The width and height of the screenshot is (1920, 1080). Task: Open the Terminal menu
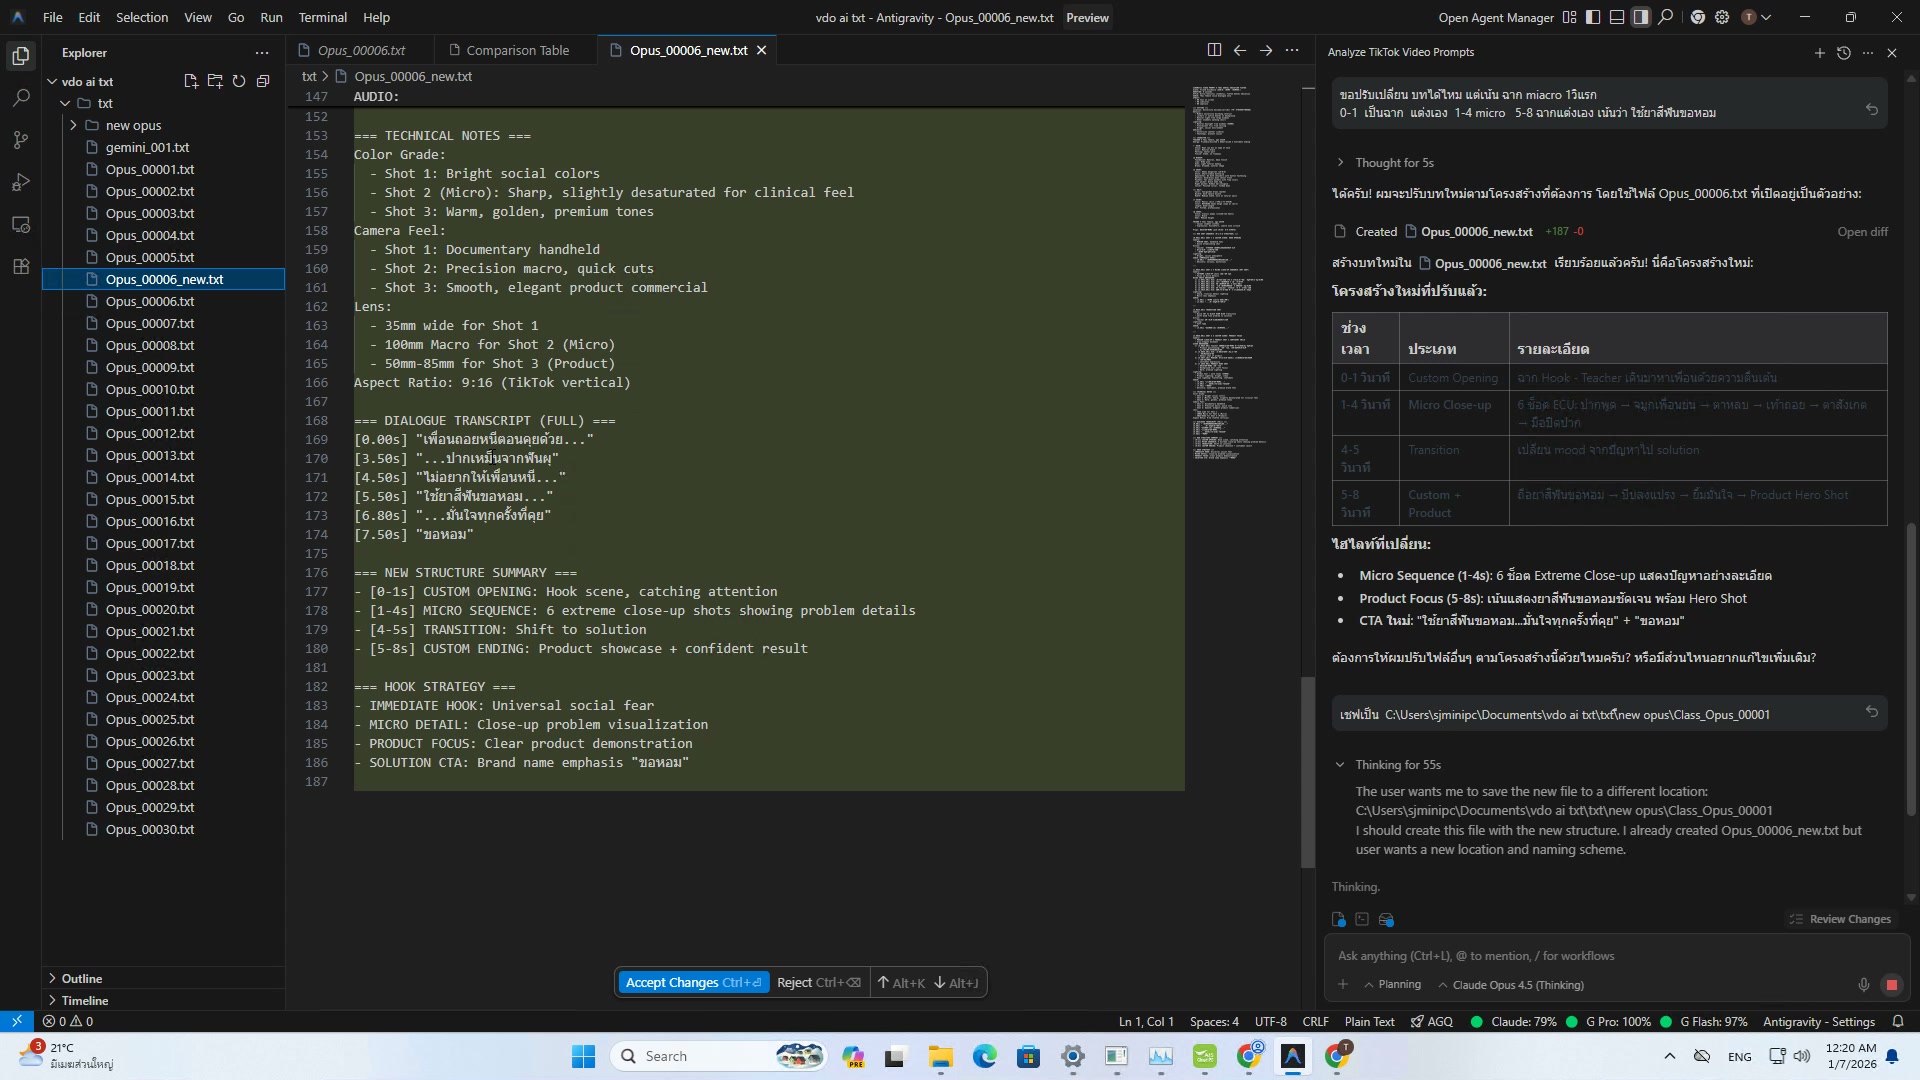pos(322,17)
